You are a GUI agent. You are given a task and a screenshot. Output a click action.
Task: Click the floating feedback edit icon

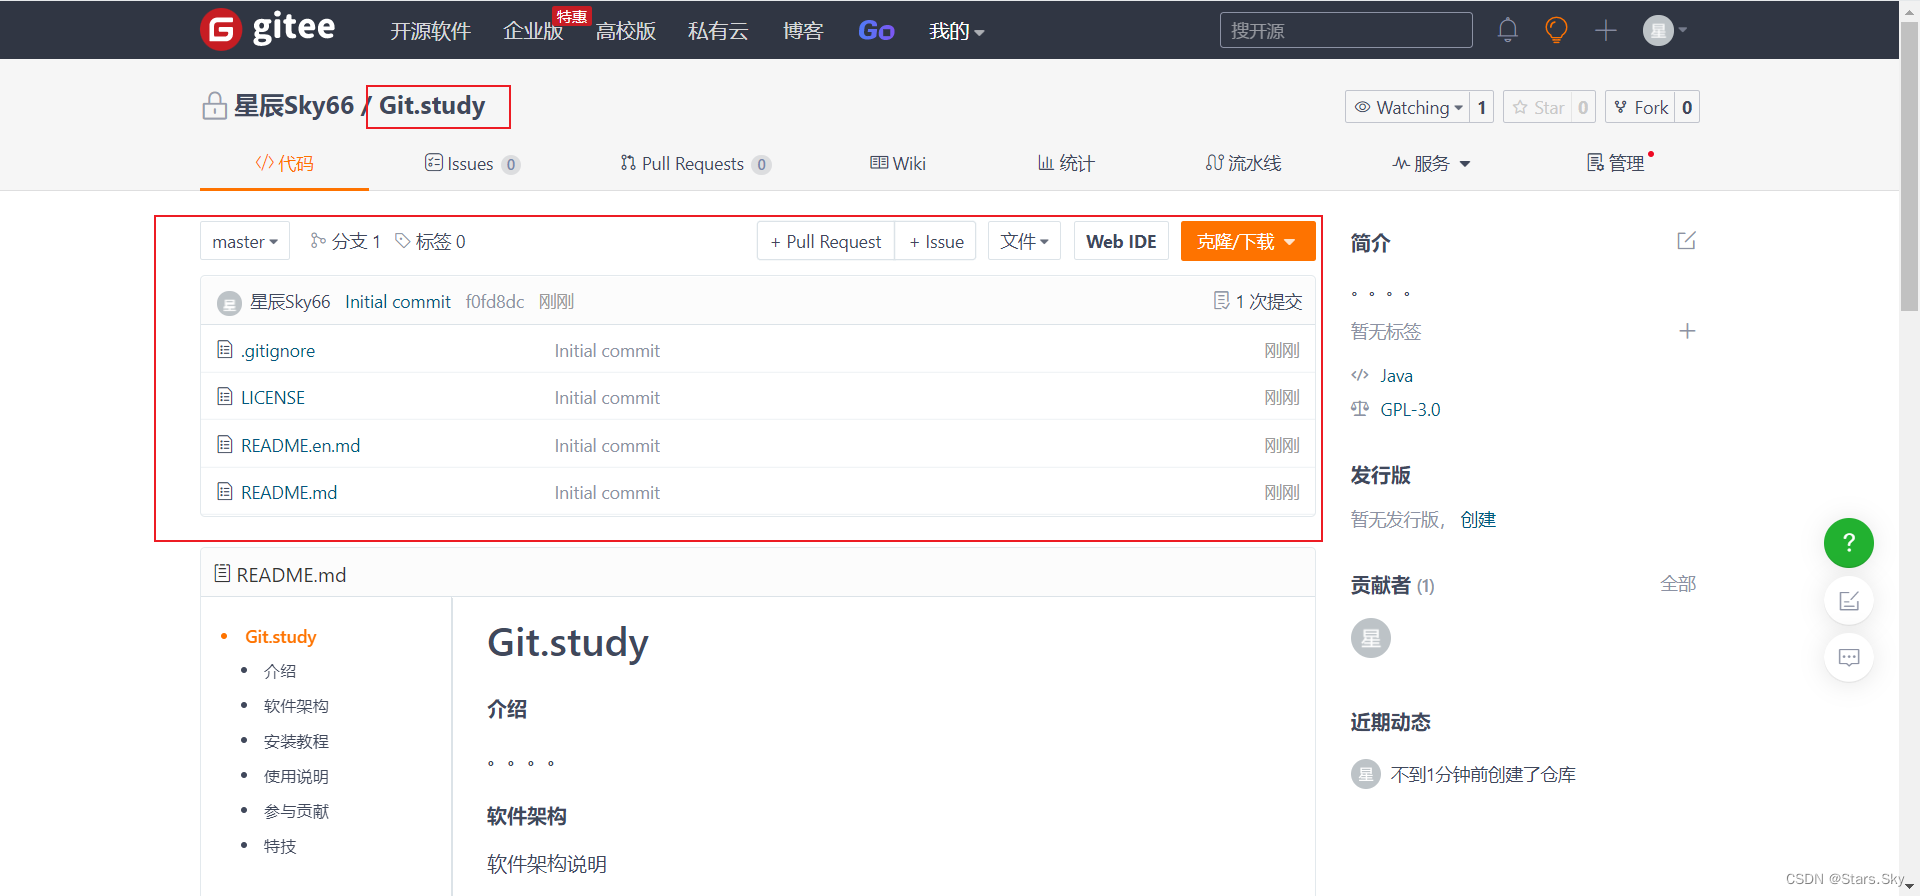pyautogui.click(x=1849, y=601)
